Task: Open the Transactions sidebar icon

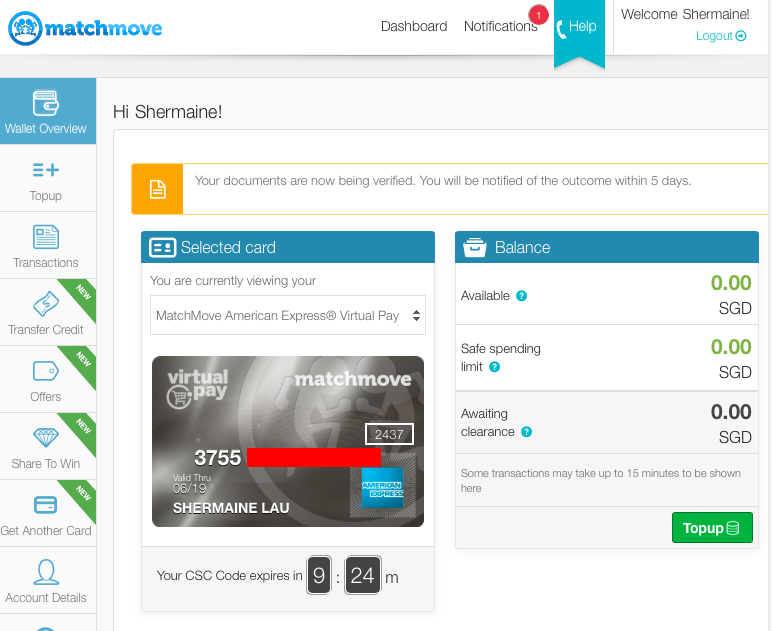Action: (46, 237)
